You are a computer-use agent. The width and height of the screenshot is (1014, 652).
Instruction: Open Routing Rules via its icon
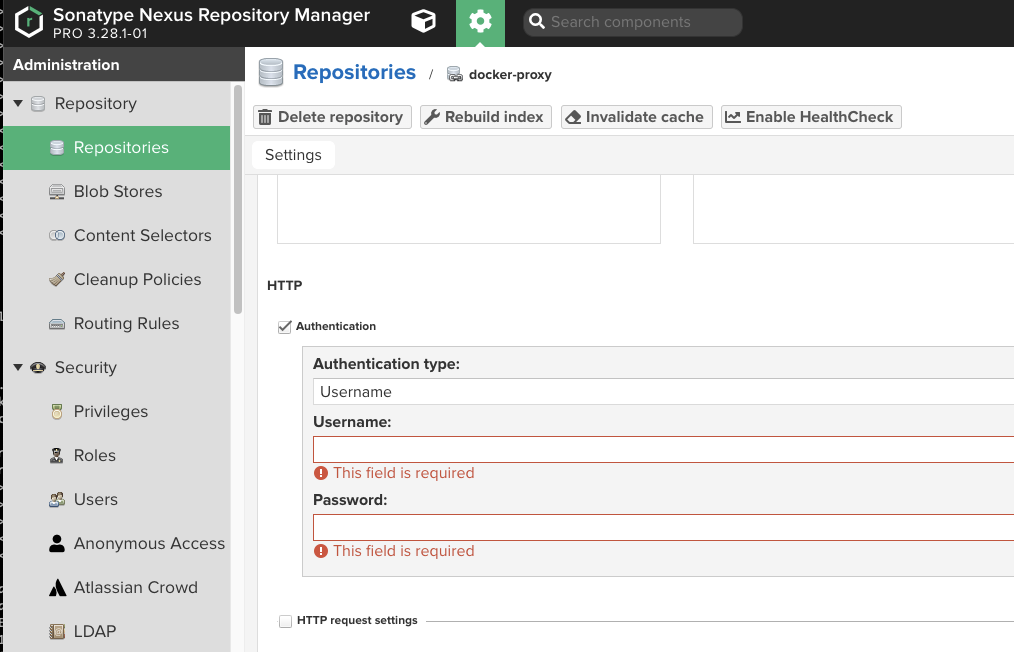pyautogui.click(x=57, y=324)
